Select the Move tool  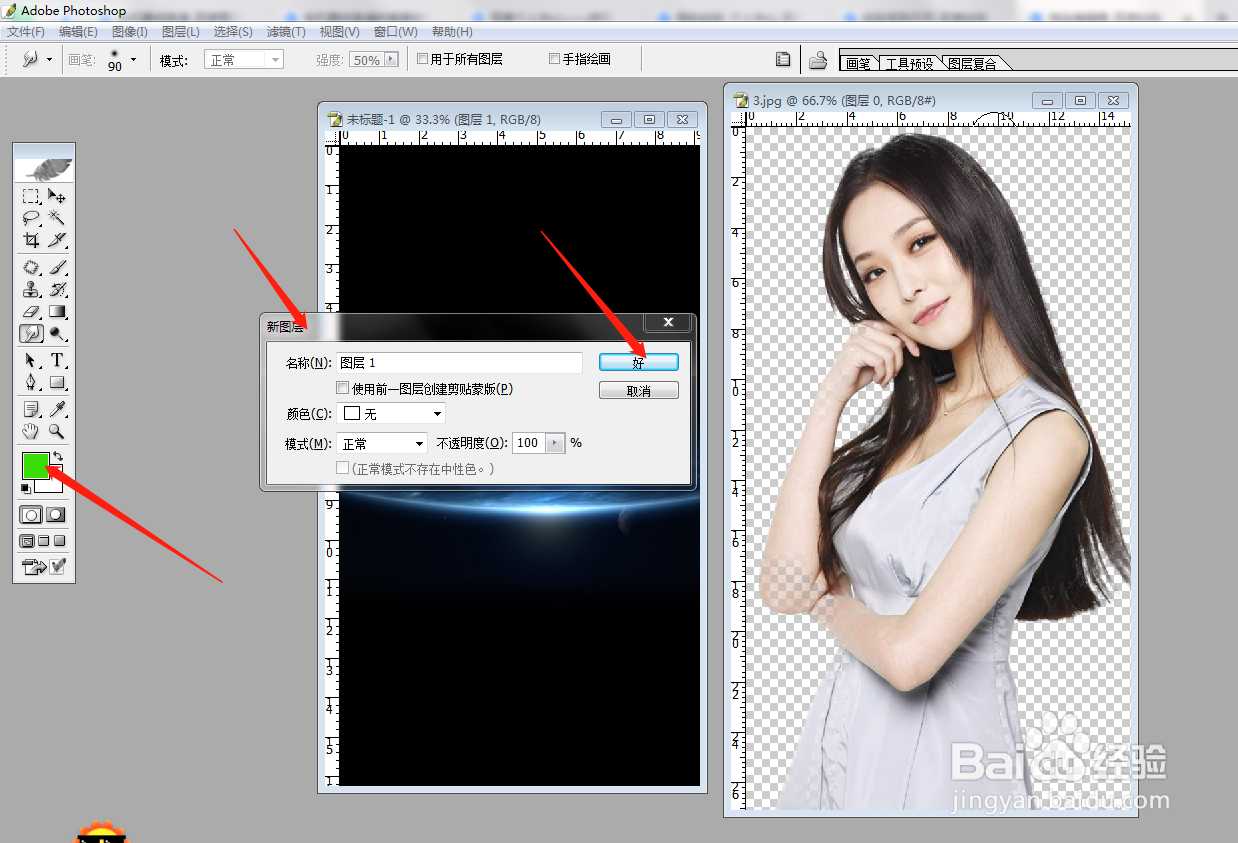57,196
